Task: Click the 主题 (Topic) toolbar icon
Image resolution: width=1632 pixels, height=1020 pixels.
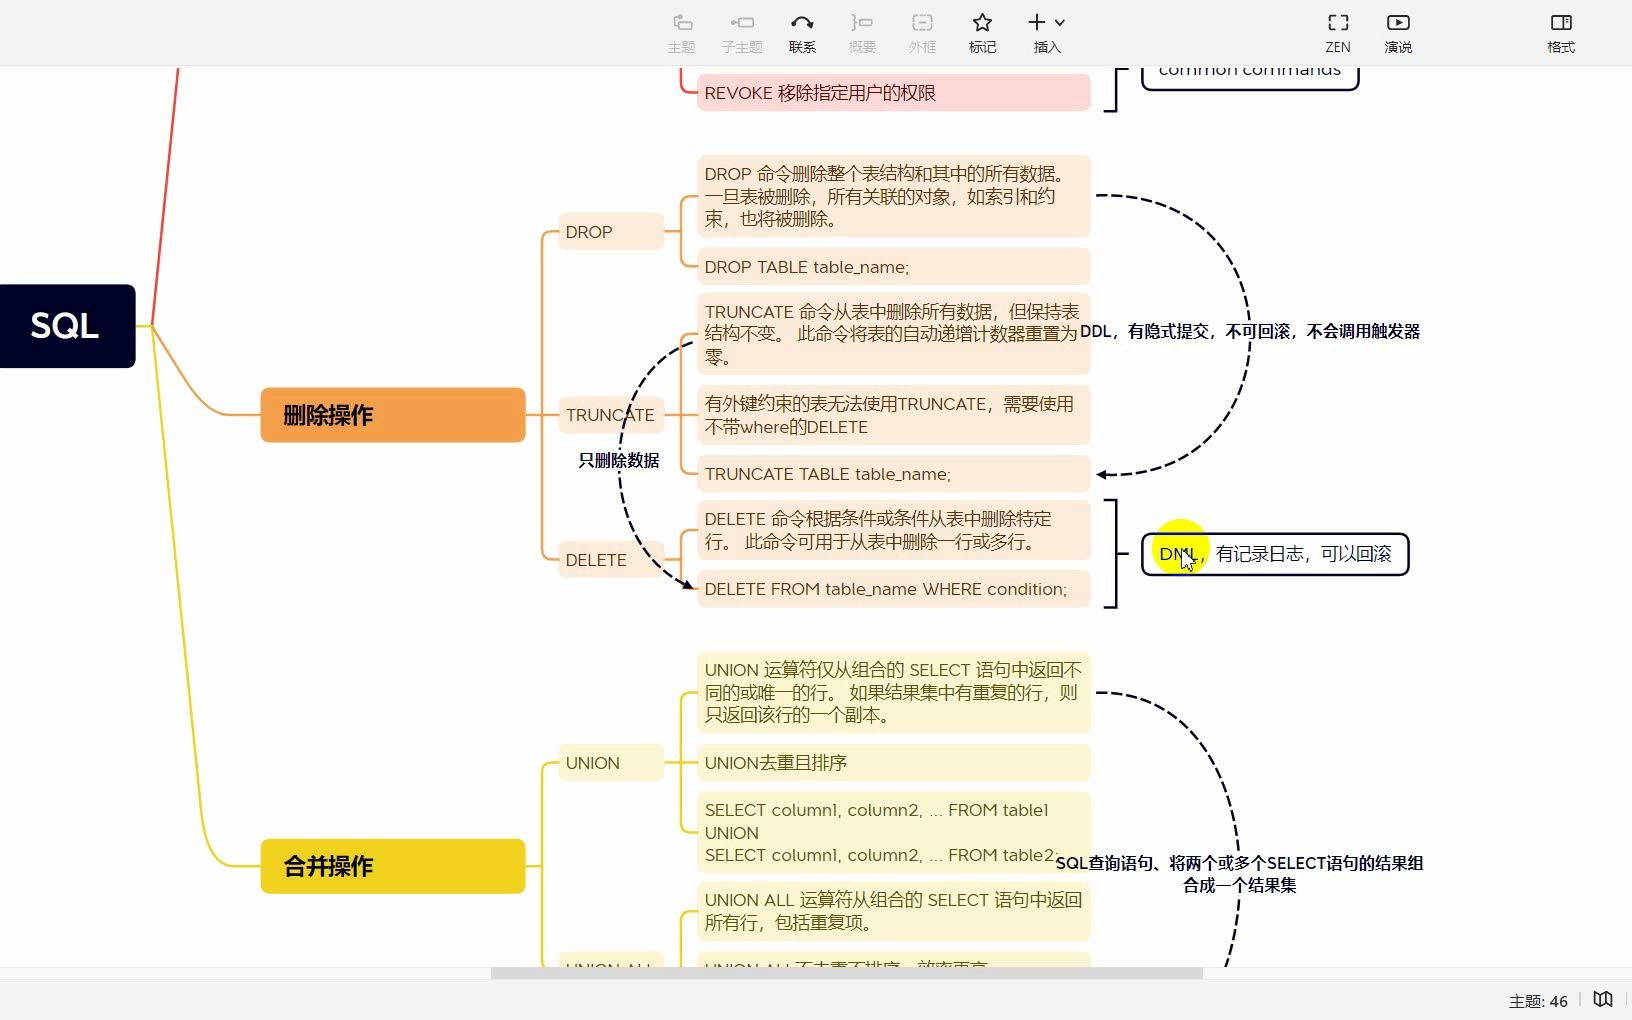Action: [x=681, y=33]
